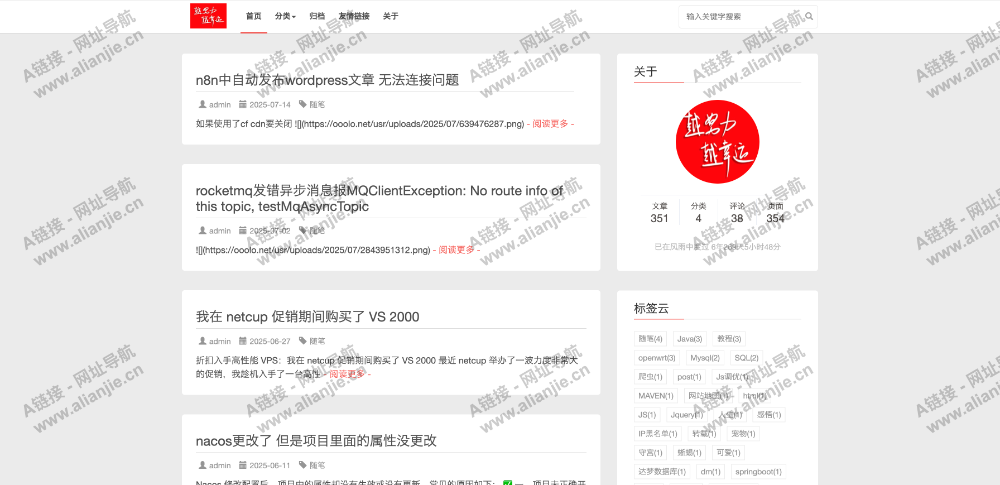Select the Js调优(1) tag
This screenshot has width=1000, height=485.
point(733,377)
